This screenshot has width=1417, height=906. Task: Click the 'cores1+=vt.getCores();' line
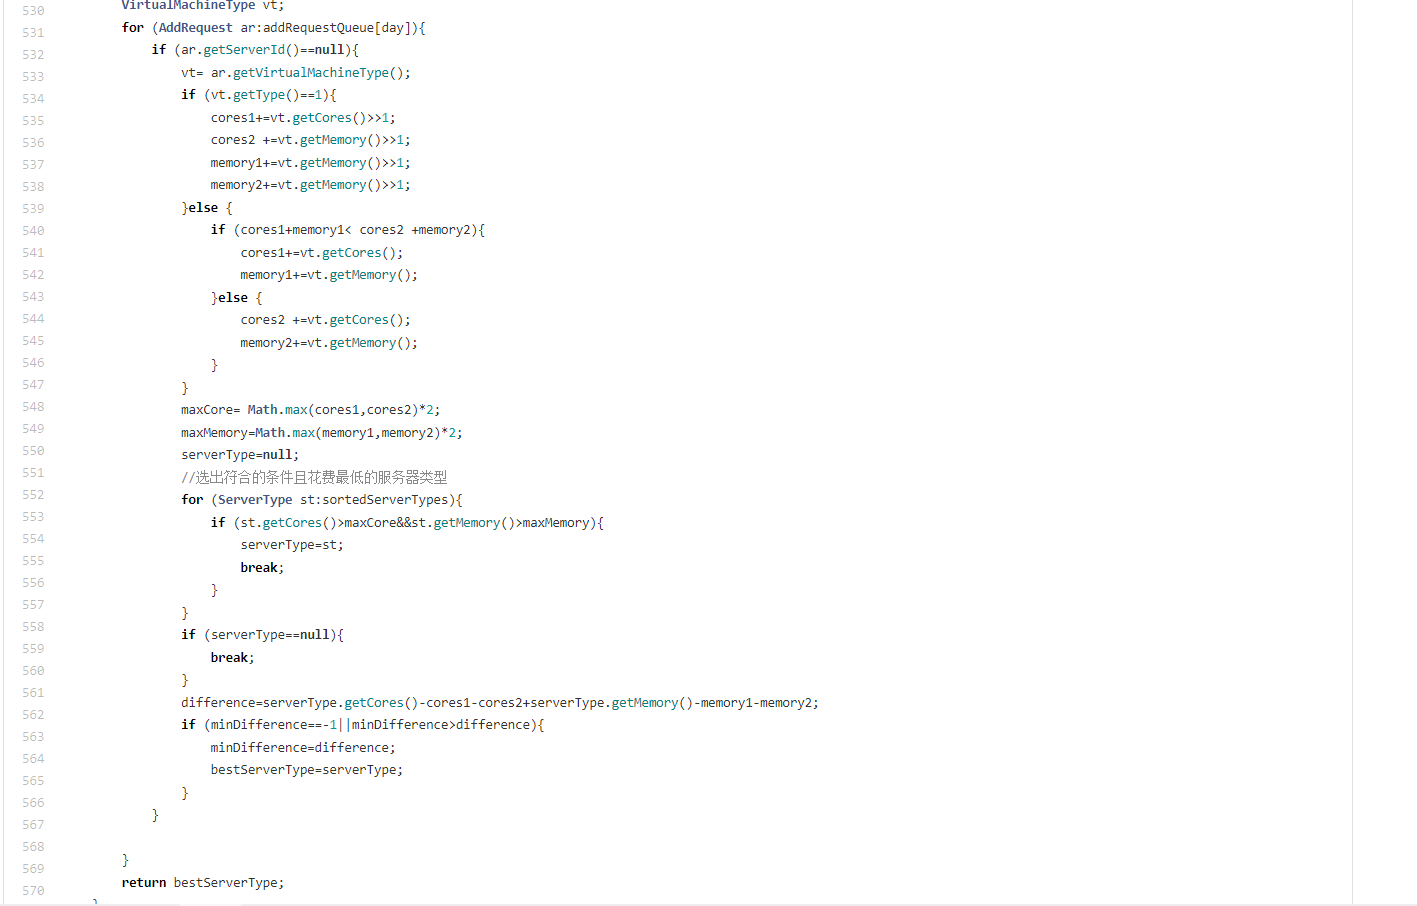point(322,253)
